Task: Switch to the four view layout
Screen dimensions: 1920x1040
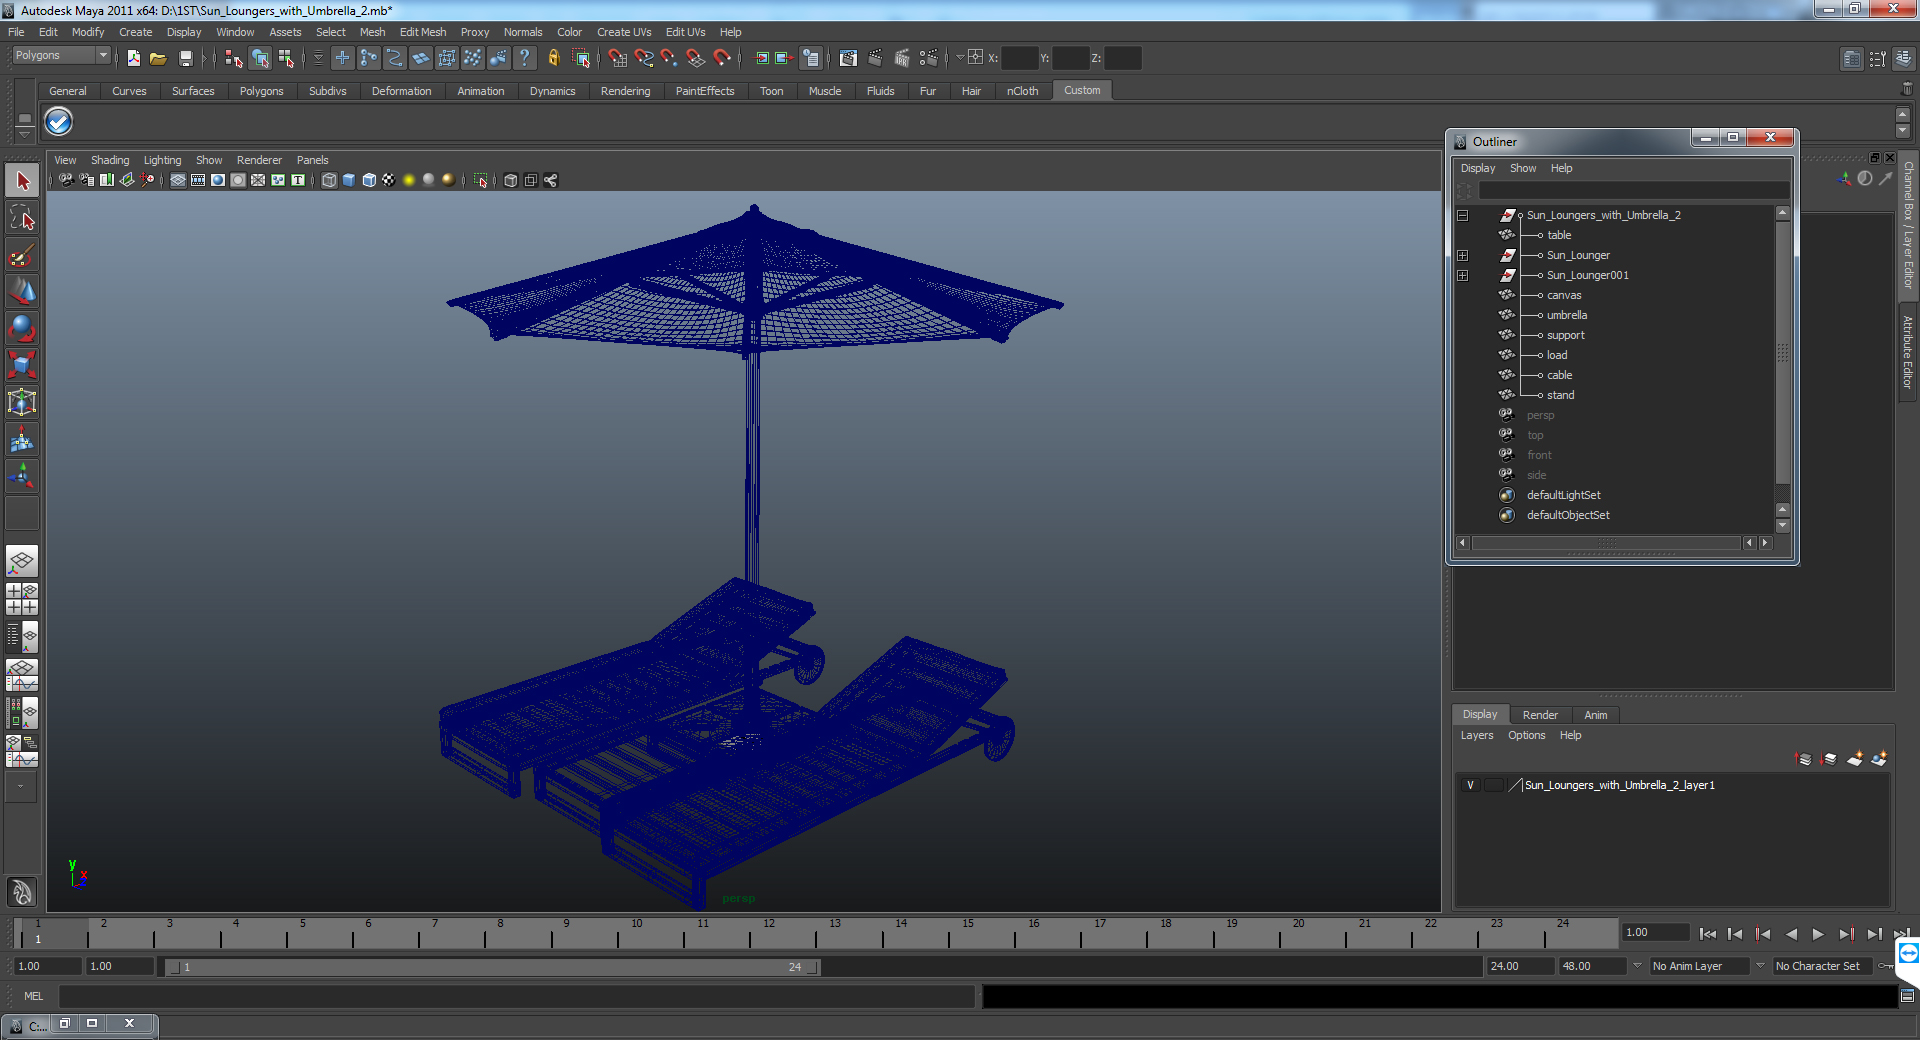Action: (22, 599)
